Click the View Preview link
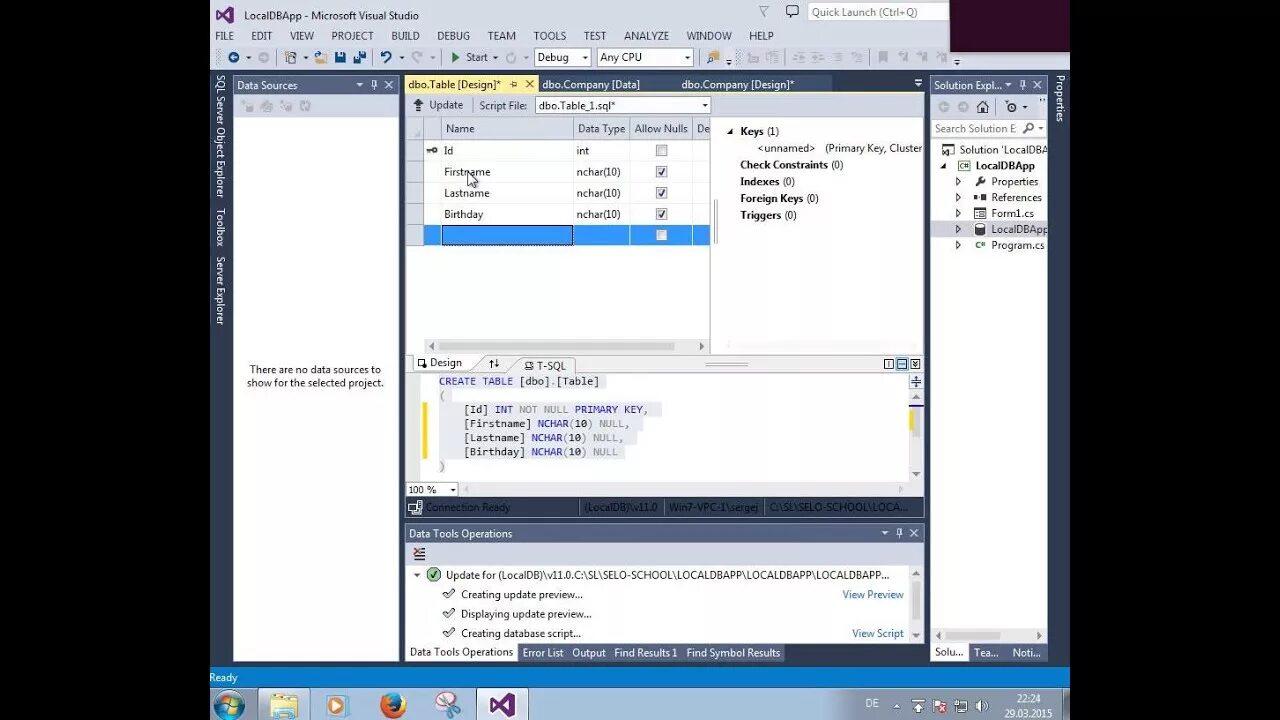 pyautogui.click(x=873, y=595)
